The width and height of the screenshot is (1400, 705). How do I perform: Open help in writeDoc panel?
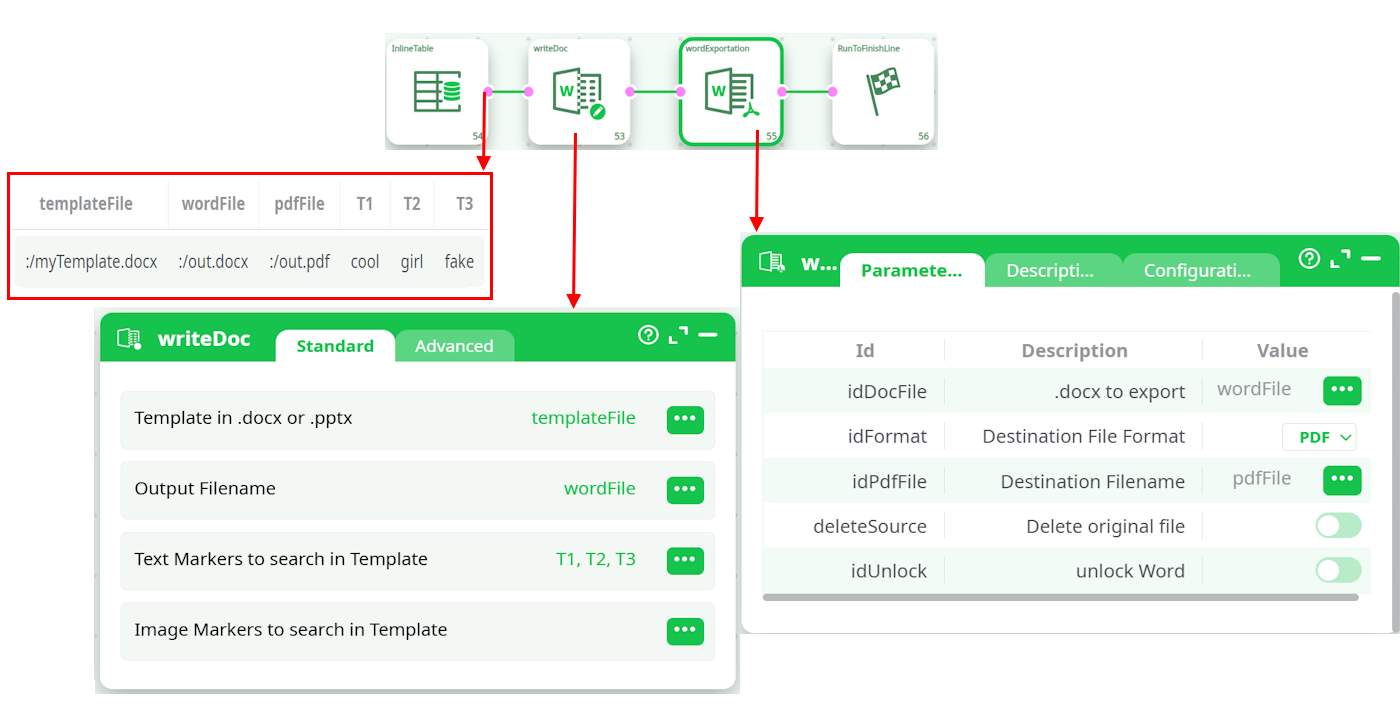click(x=648, y=335)
